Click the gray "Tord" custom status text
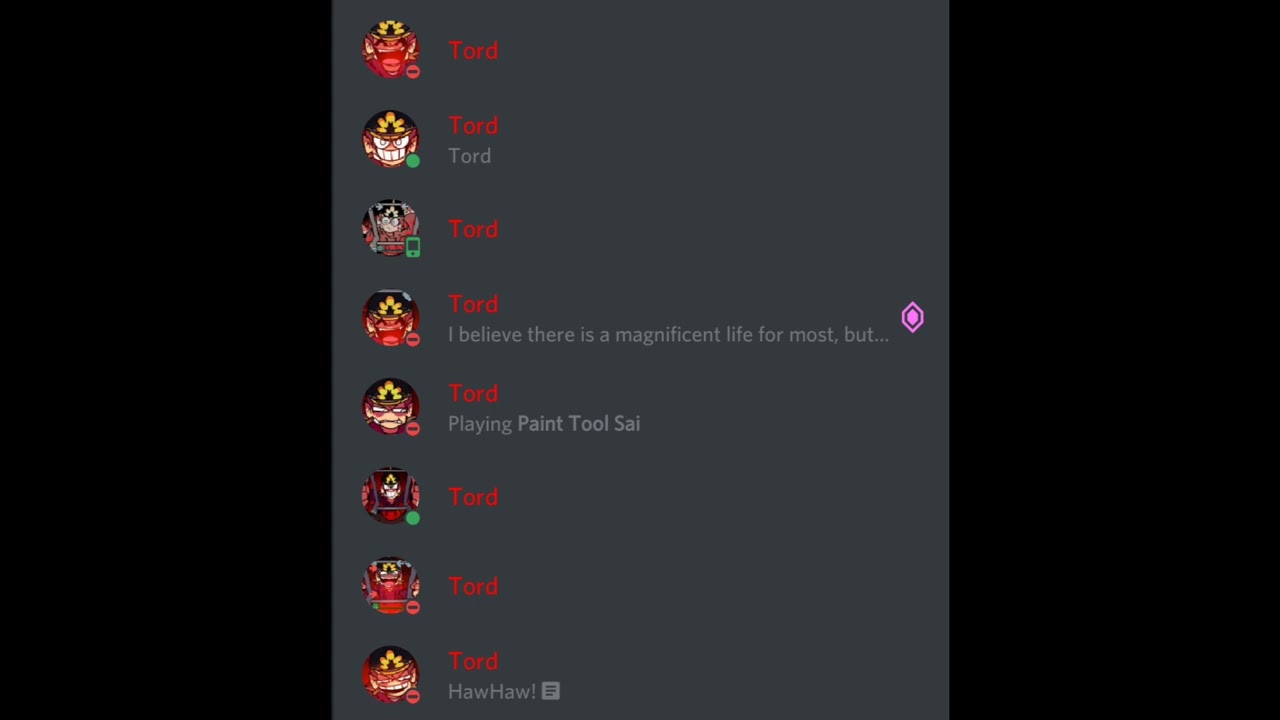The height and width of the screenshot is (720, 1280). 469,156
